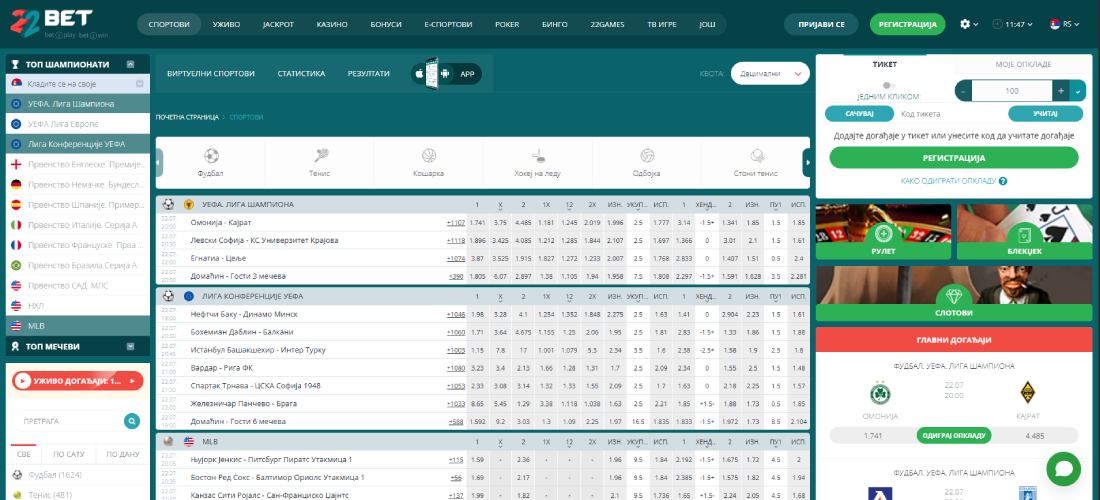Image resolution: width=1100 pixels, height=500 pixels.
Task: Click help icon next to КАКО ОДИГРАТИ ОПКЛАДУ
Action: [1003, 181]
